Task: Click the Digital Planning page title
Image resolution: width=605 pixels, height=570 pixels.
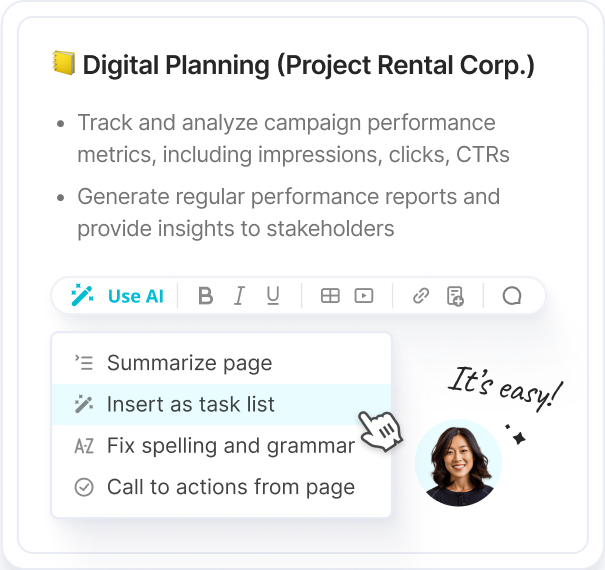Action: point(308,66)
